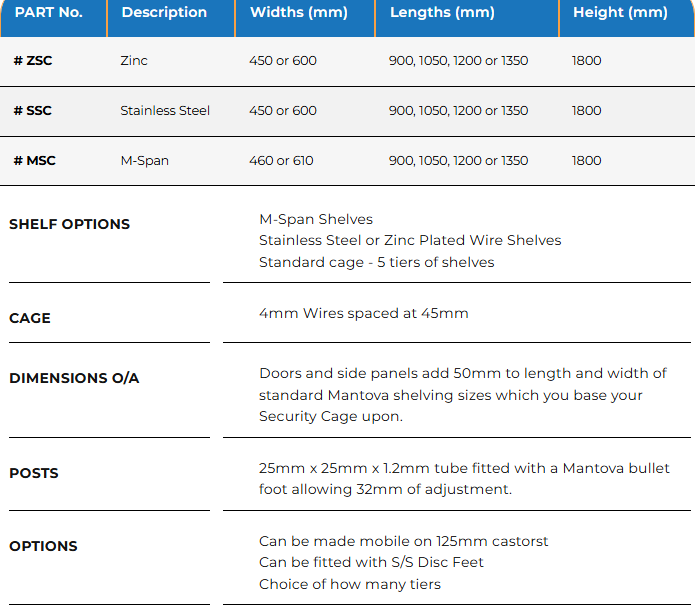Click the 4mm Wires spaced at 45mm text
This screenshot has width=699, height=606.
coord(363,313)
